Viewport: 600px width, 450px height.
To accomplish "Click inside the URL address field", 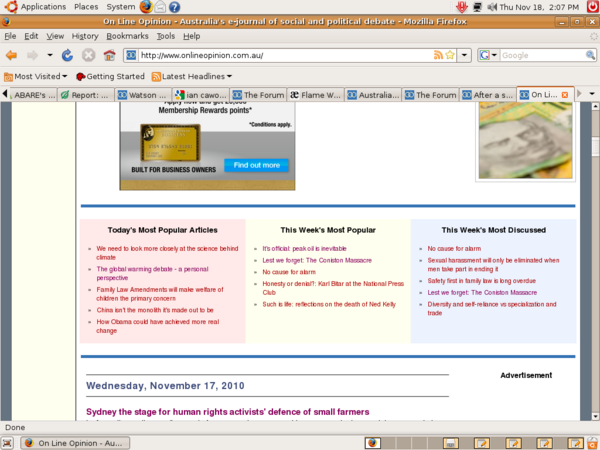I will click(x=285, y=55).
